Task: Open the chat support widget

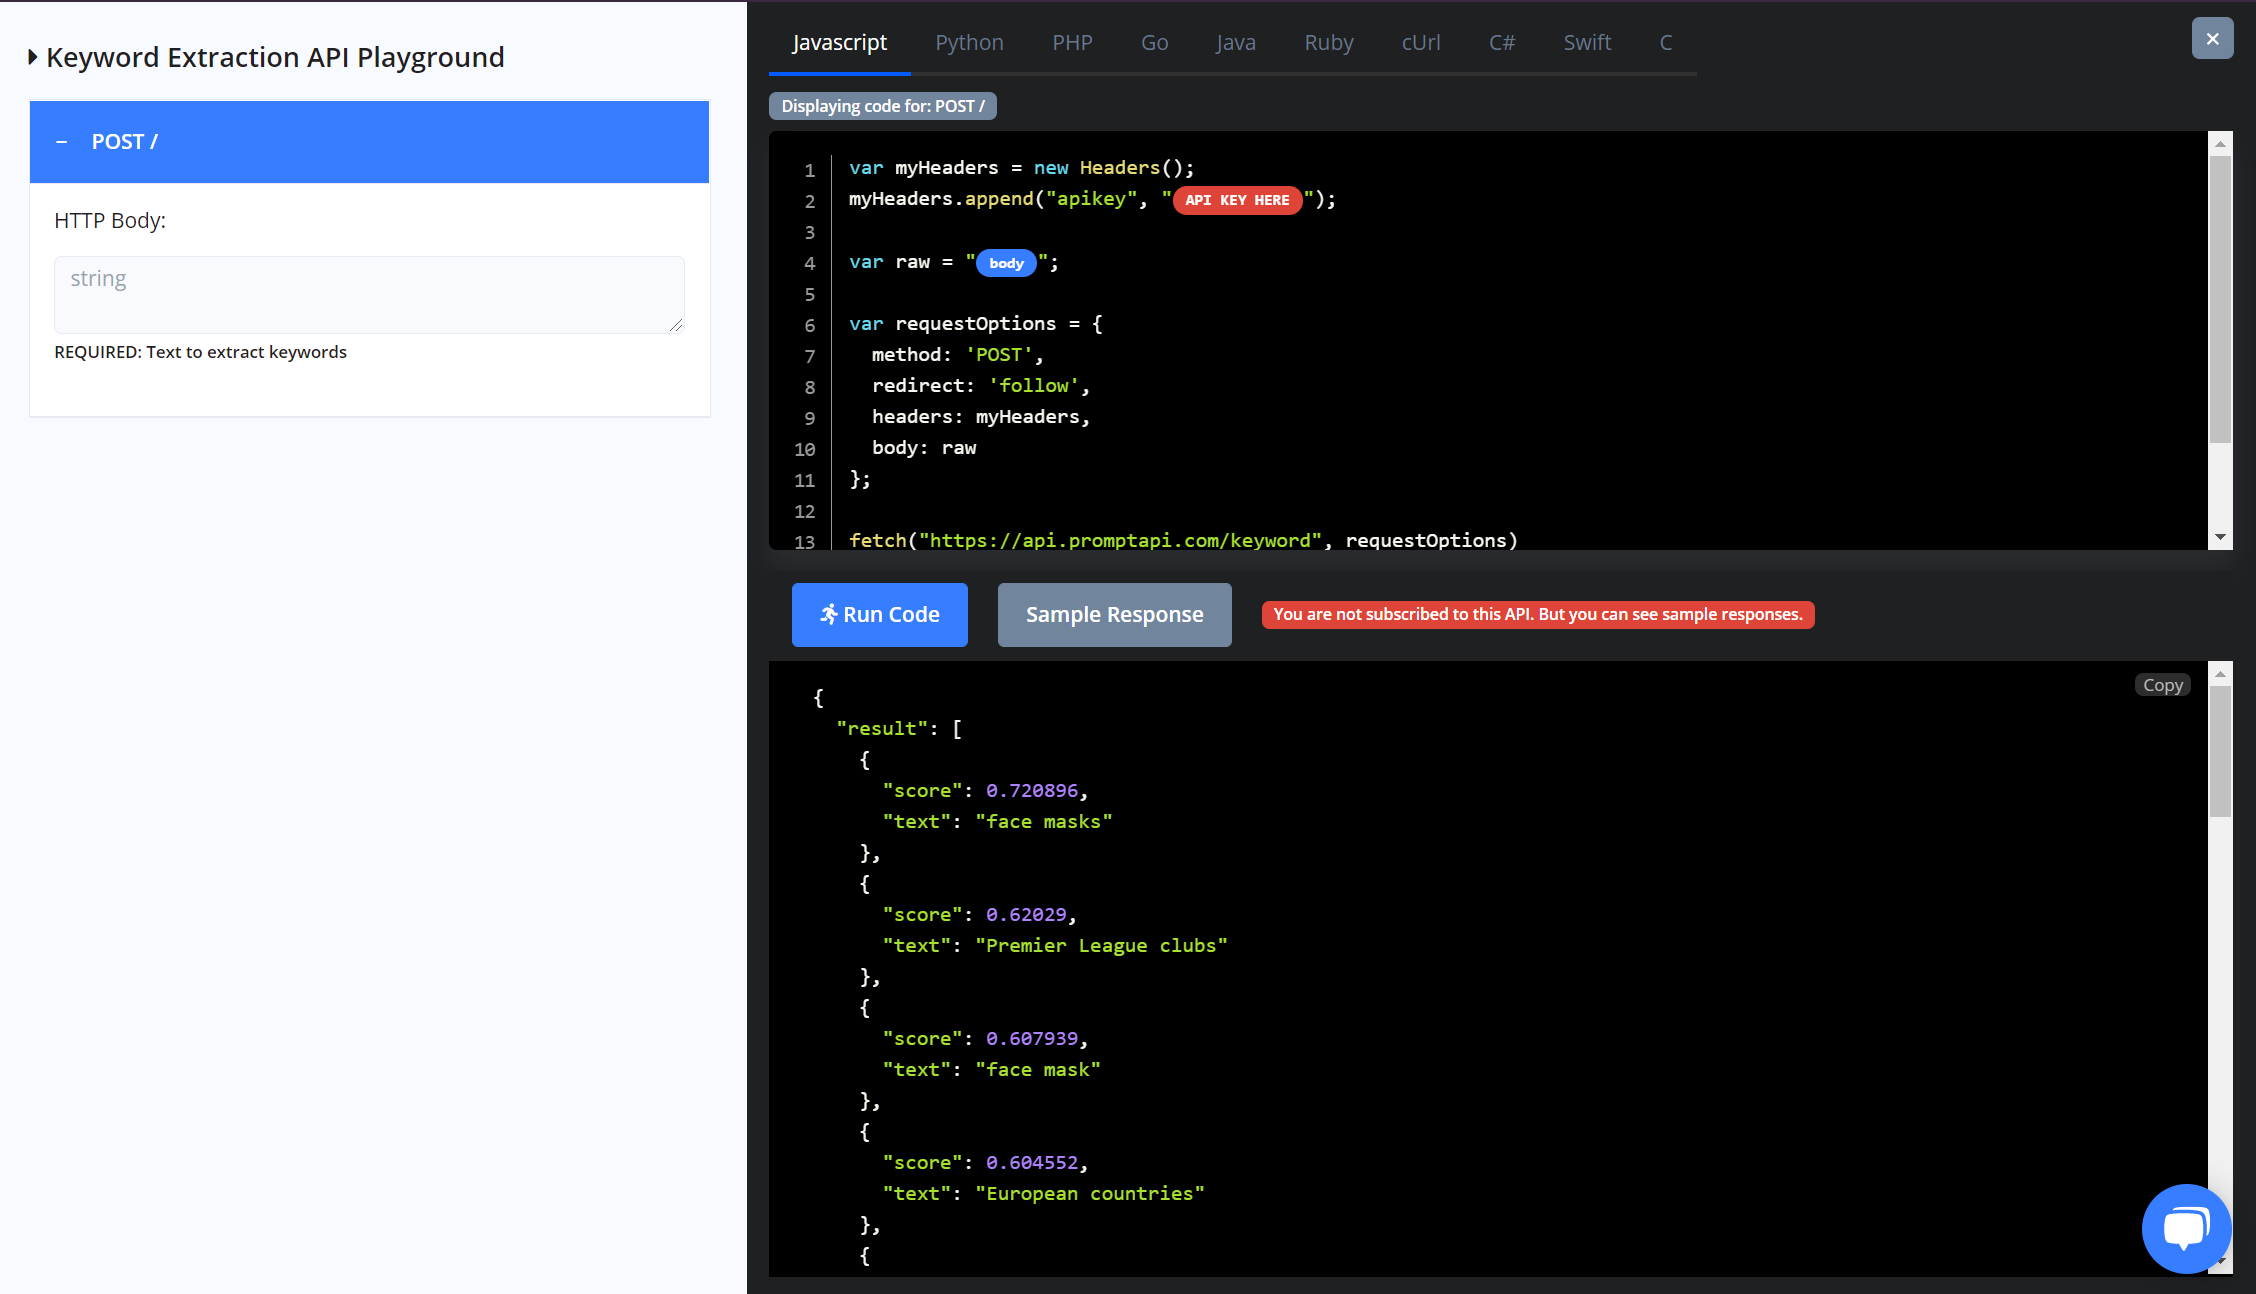Action: point(2186,1229)
